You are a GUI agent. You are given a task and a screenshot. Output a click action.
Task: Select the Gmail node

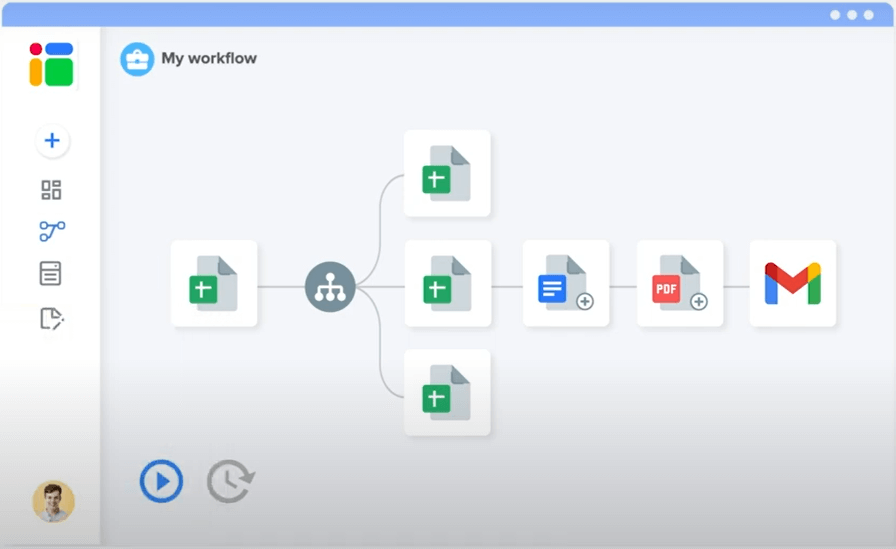793,283
